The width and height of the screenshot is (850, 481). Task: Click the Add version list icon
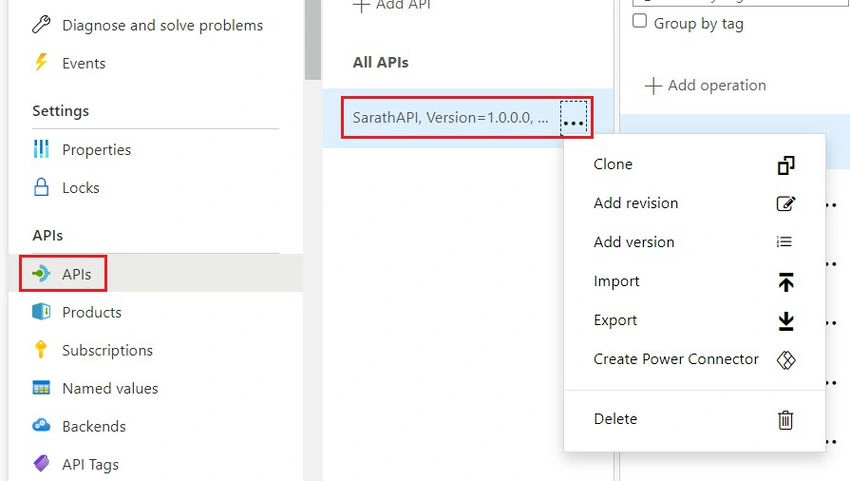pyautogui.click(x=784, y=241)
